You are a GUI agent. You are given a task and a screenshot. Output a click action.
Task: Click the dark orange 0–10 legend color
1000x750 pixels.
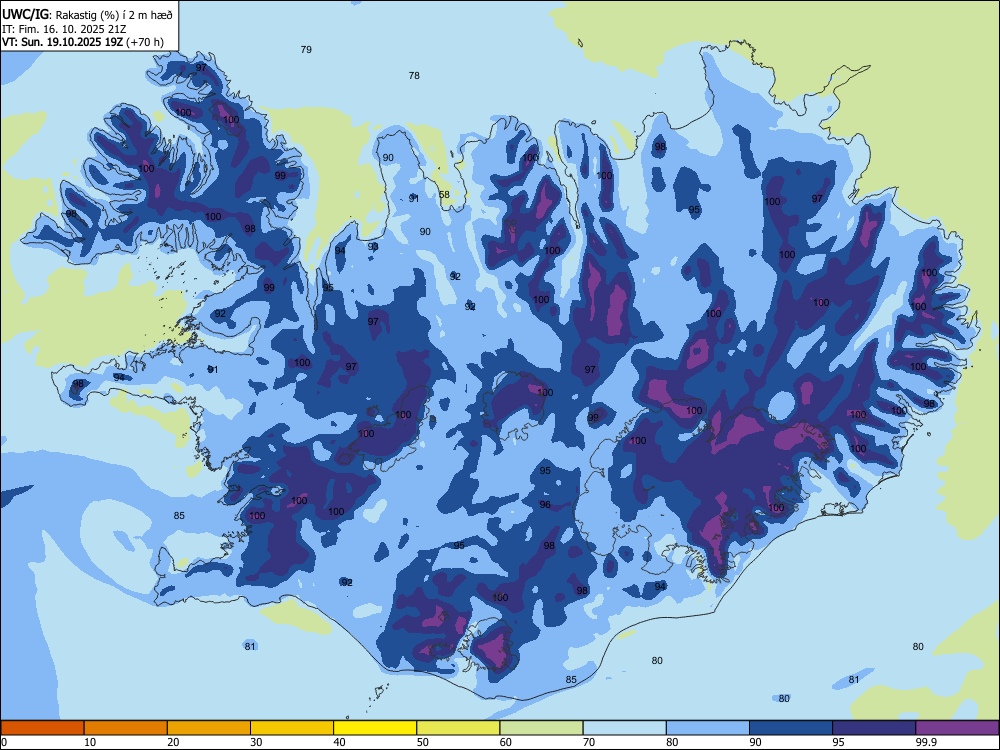[x=42, y=728]
